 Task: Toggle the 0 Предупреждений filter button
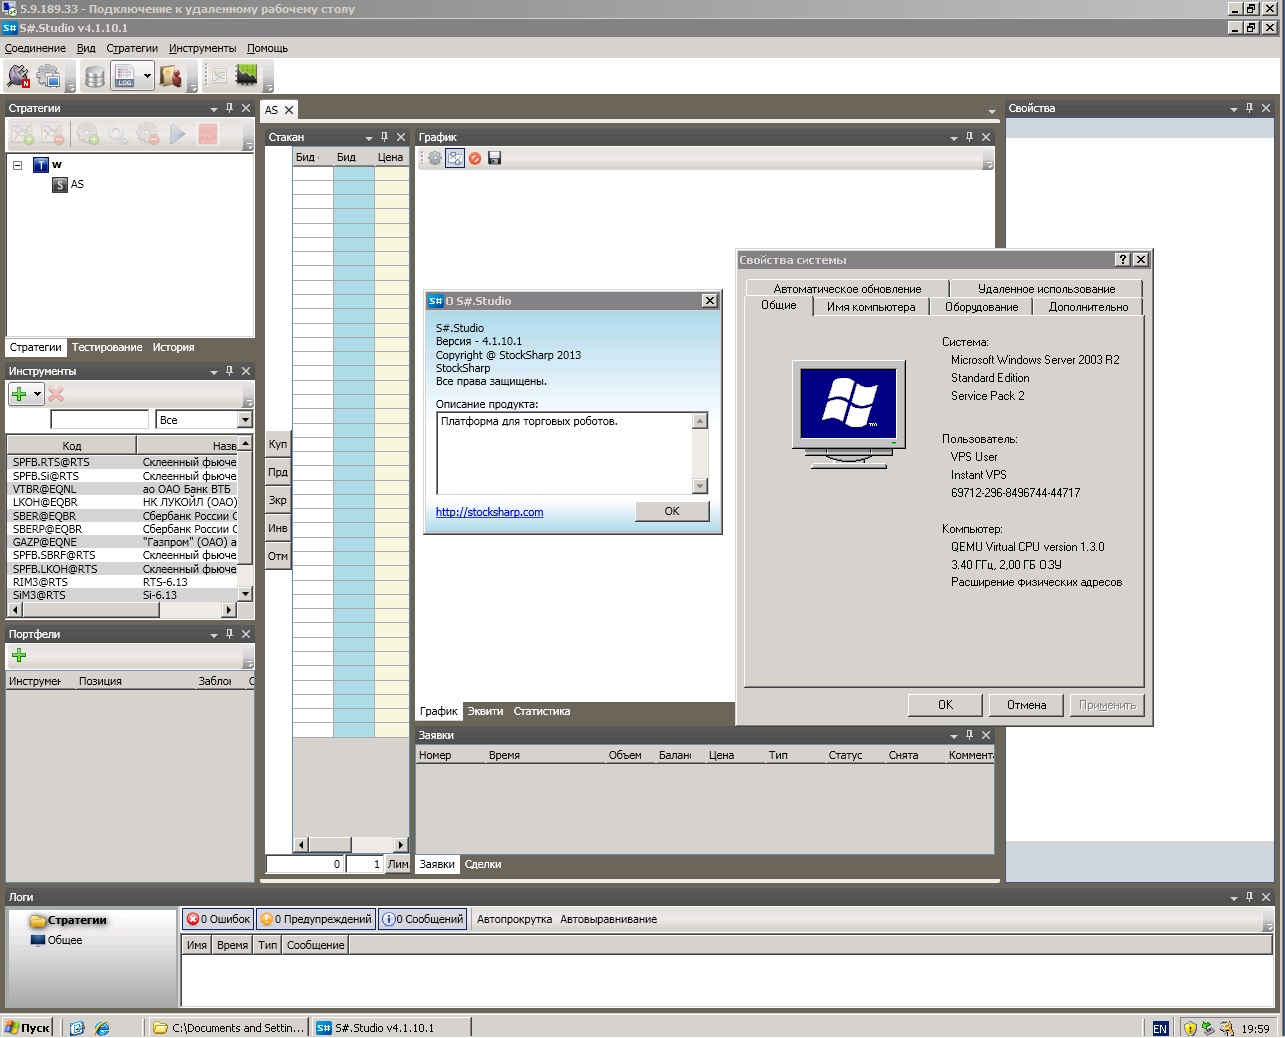[x=316, y=919]
